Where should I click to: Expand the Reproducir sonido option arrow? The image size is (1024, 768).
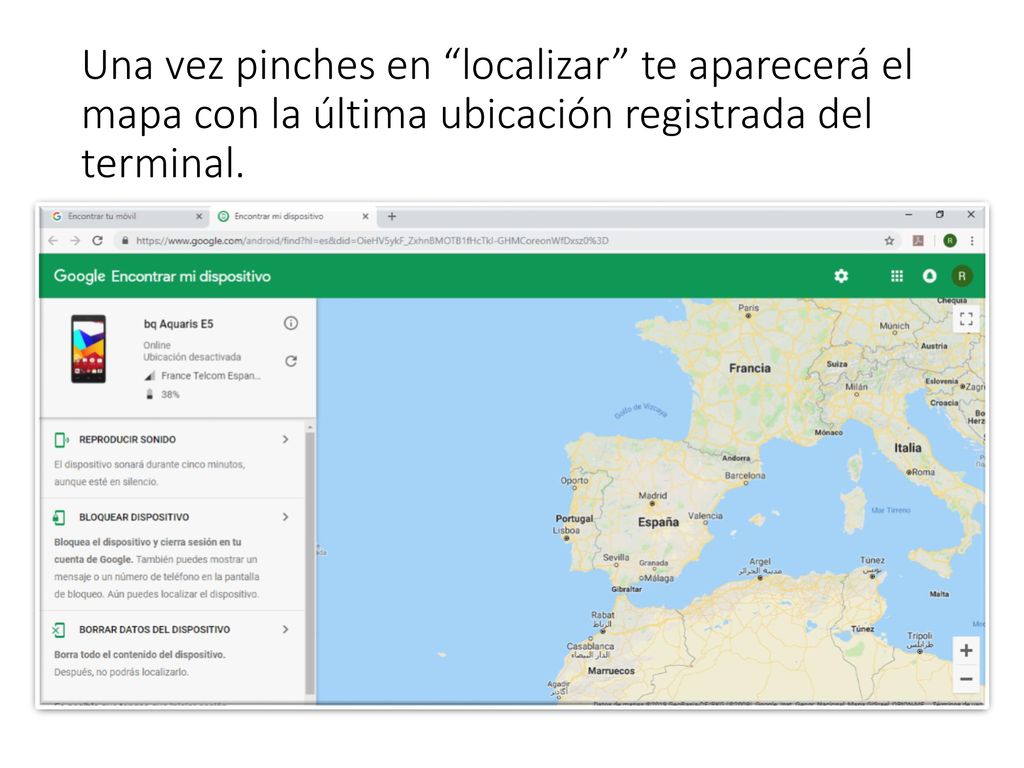(285, 440)
